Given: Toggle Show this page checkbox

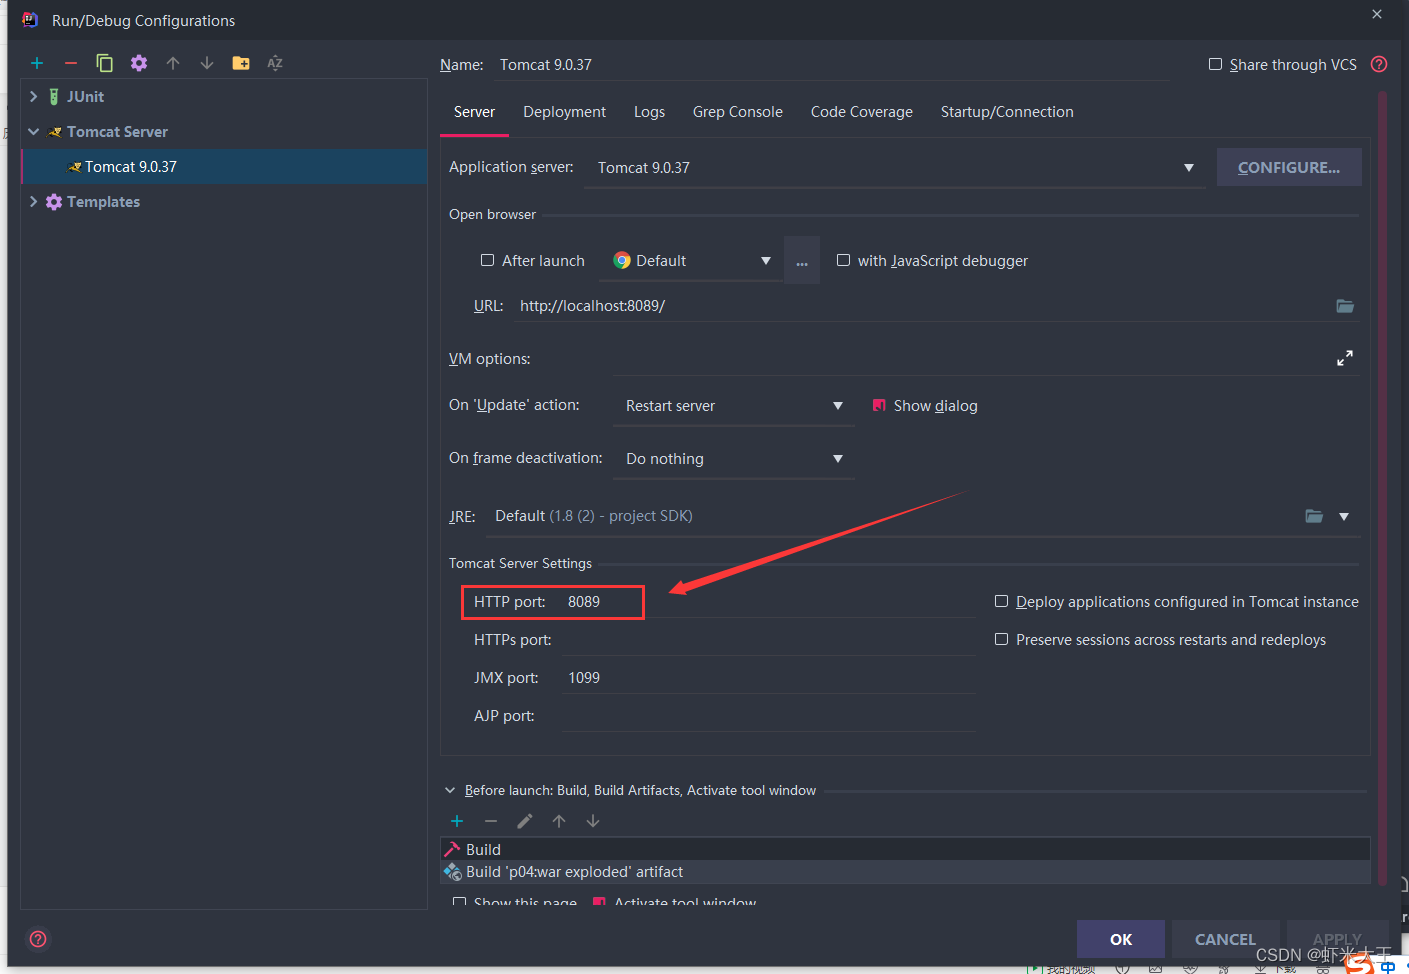Looking at the screenshot, I should coord(459,902).
